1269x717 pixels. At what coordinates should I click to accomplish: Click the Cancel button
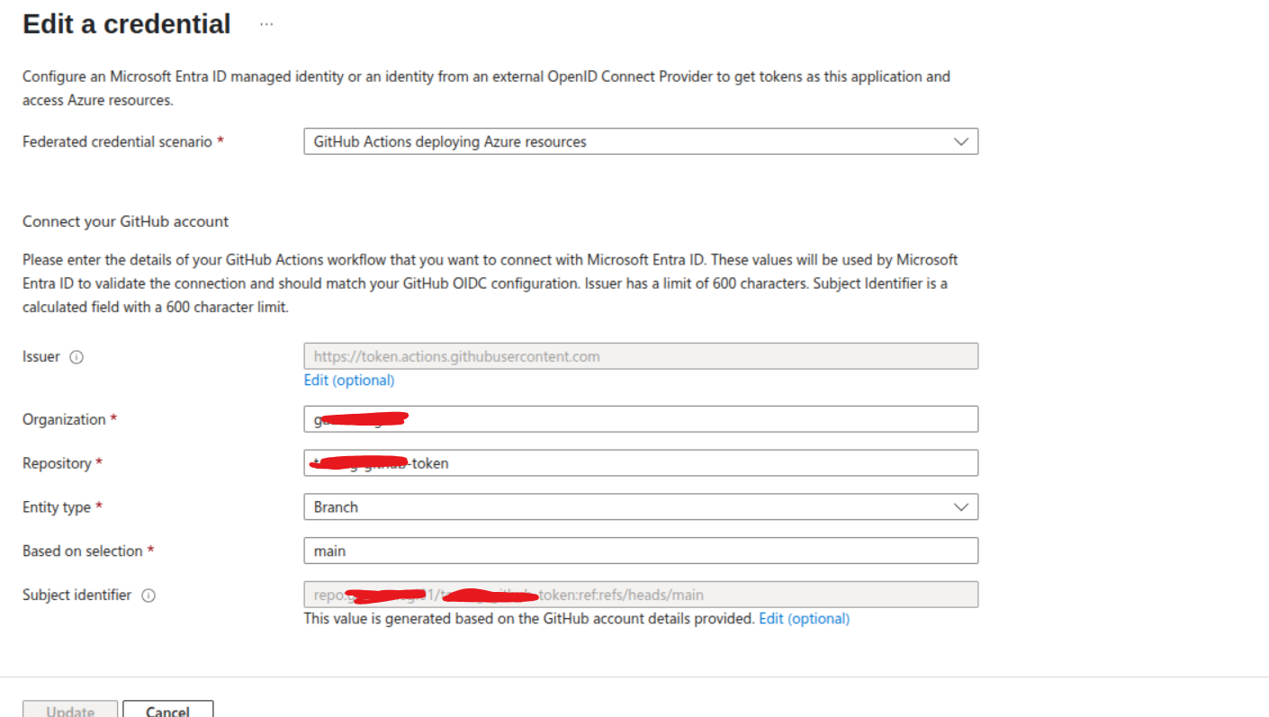coord(167,709)
